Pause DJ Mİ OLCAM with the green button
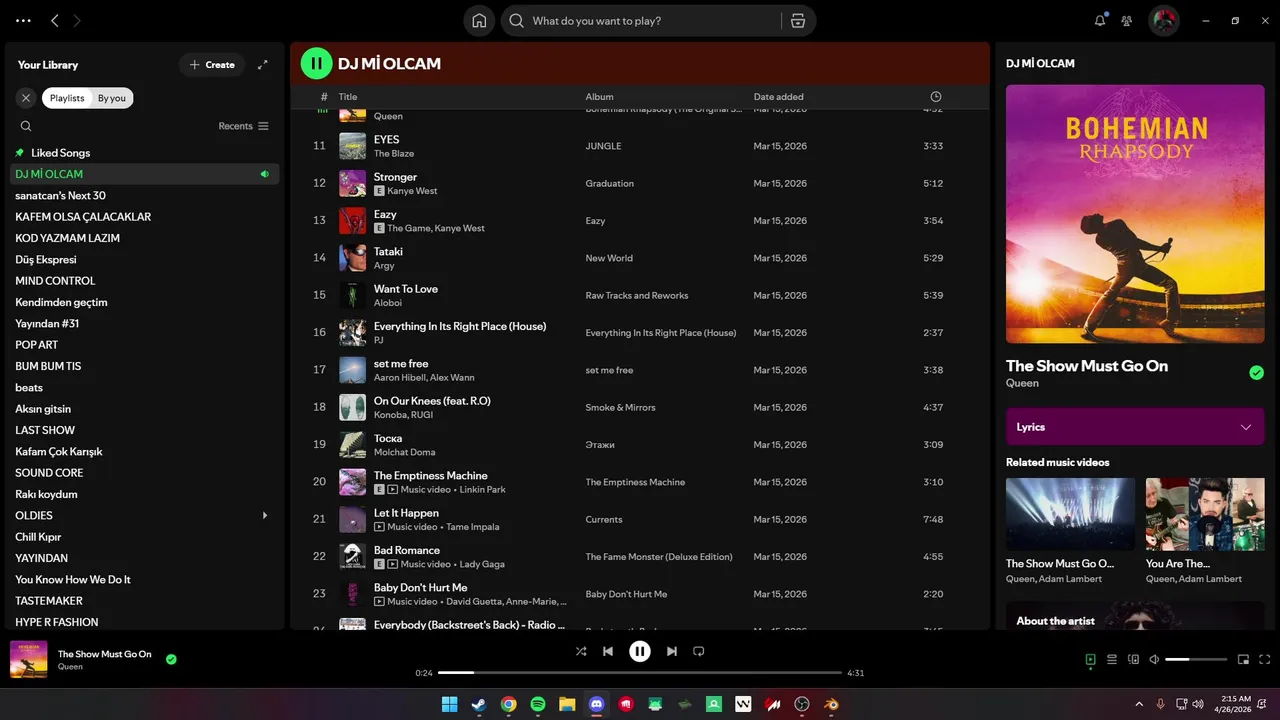1280x720 pixels. tap(316, 64)
